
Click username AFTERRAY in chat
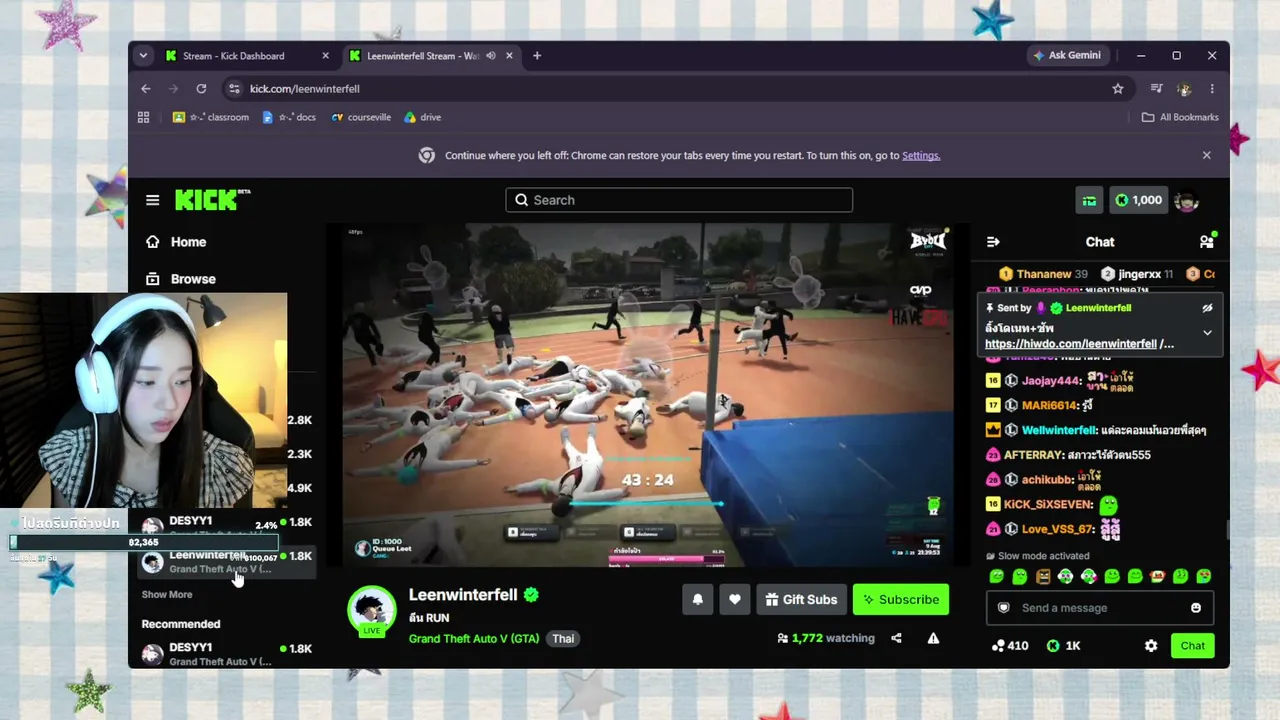click(x=1033, y=455)
